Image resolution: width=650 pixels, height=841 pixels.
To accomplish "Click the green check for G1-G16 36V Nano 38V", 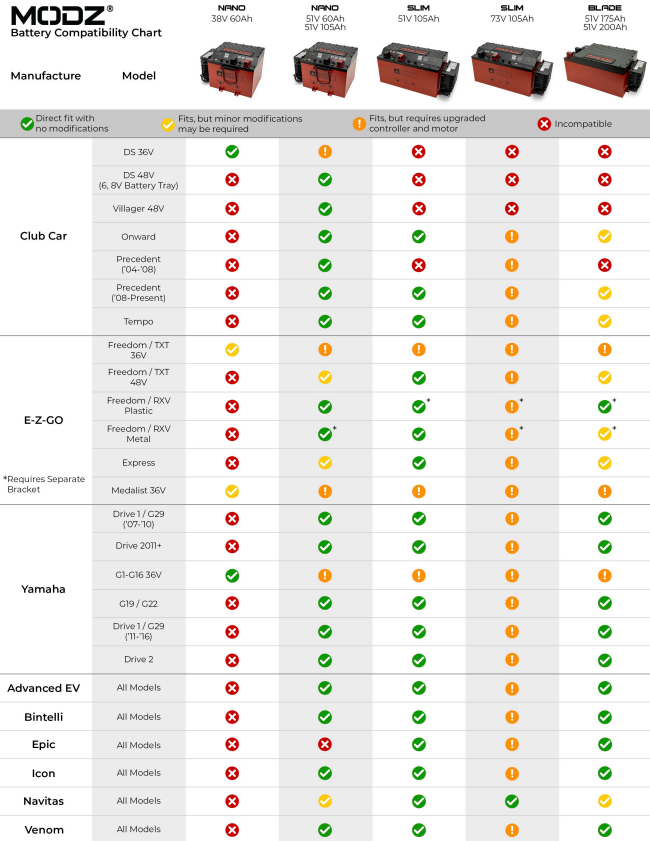I will tap(232, 576).
